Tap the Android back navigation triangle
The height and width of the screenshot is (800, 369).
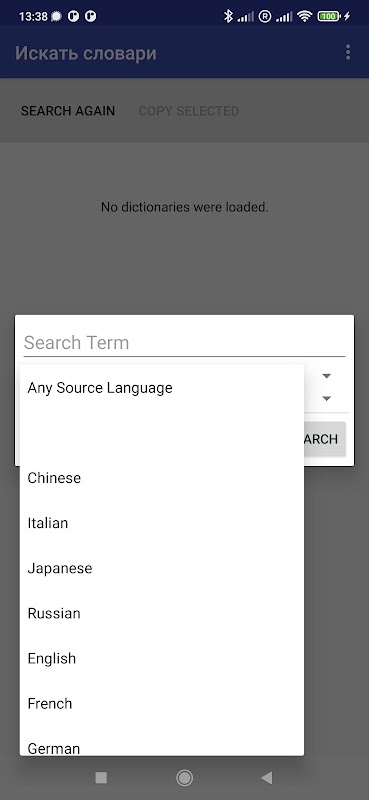(x=266, y=778)
